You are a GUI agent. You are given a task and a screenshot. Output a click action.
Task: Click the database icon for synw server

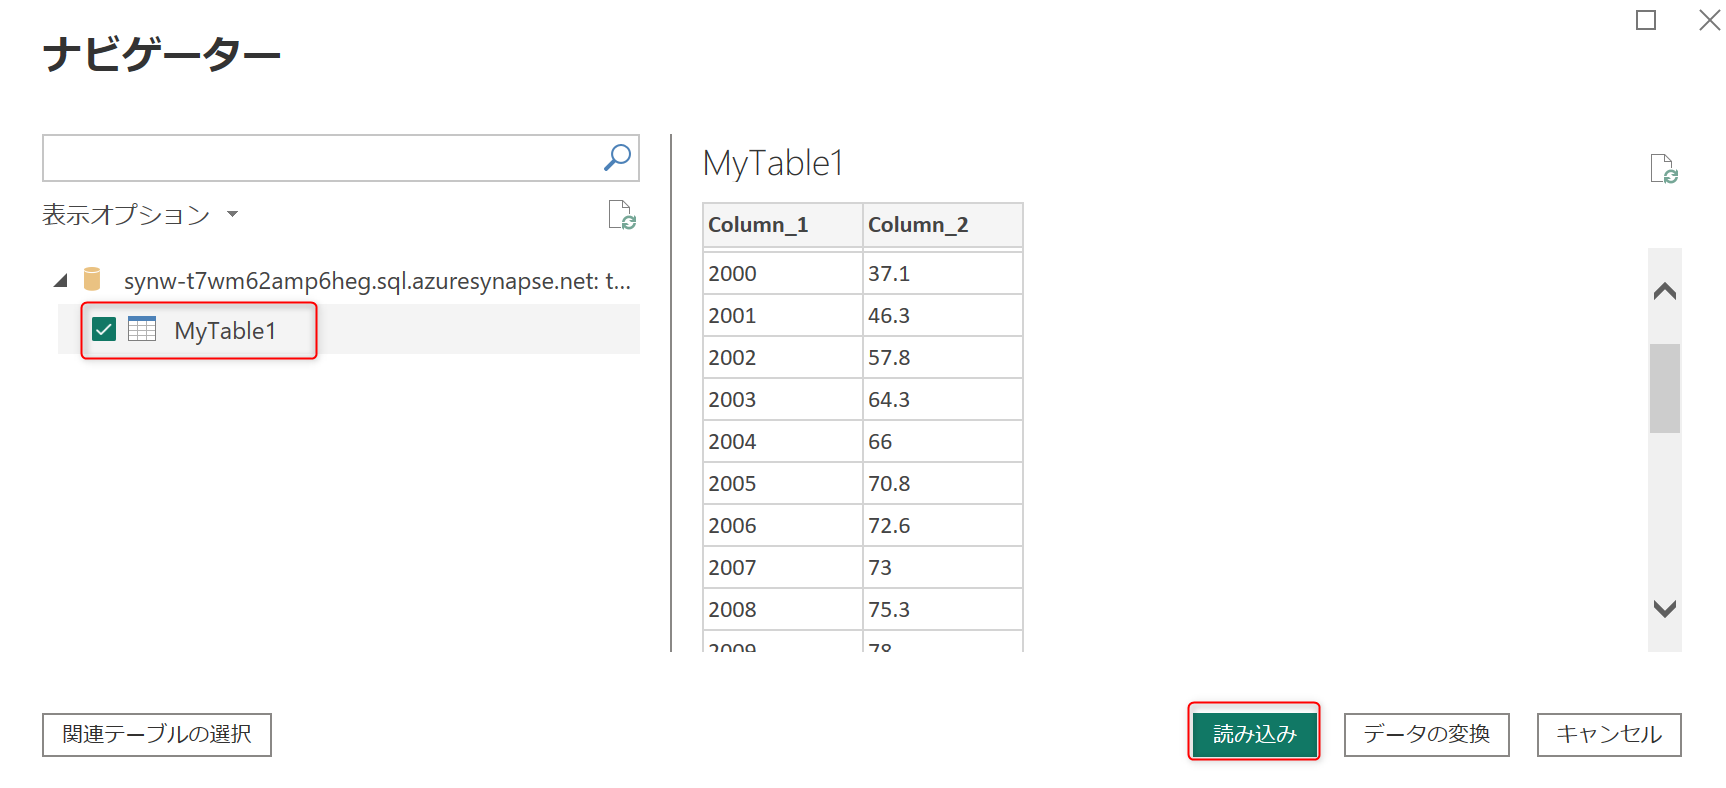click(x=92, y=280)
